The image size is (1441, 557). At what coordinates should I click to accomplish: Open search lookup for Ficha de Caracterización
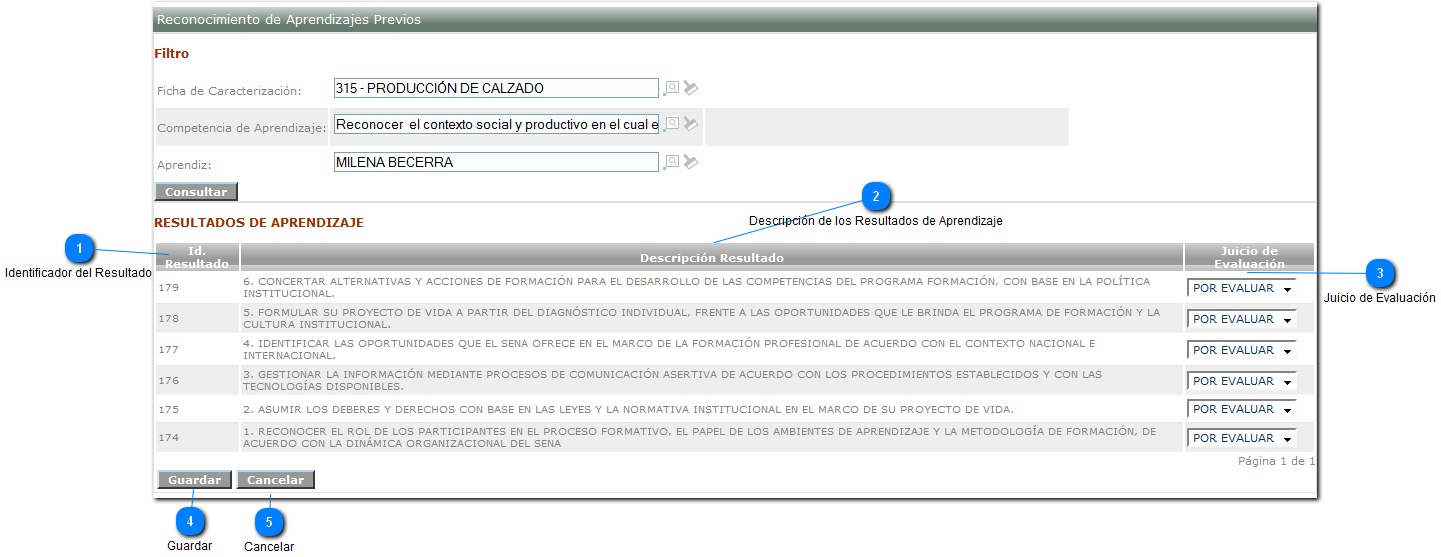[672, 88]
